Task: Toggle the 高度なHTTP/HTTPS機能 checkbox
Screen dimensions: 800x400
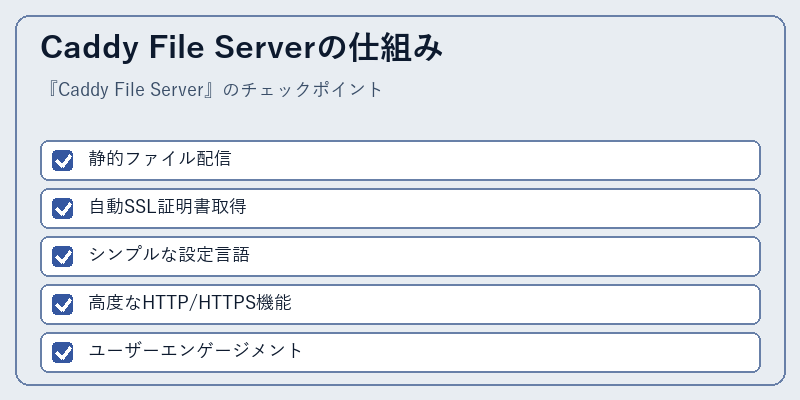Action: [63, 304]
